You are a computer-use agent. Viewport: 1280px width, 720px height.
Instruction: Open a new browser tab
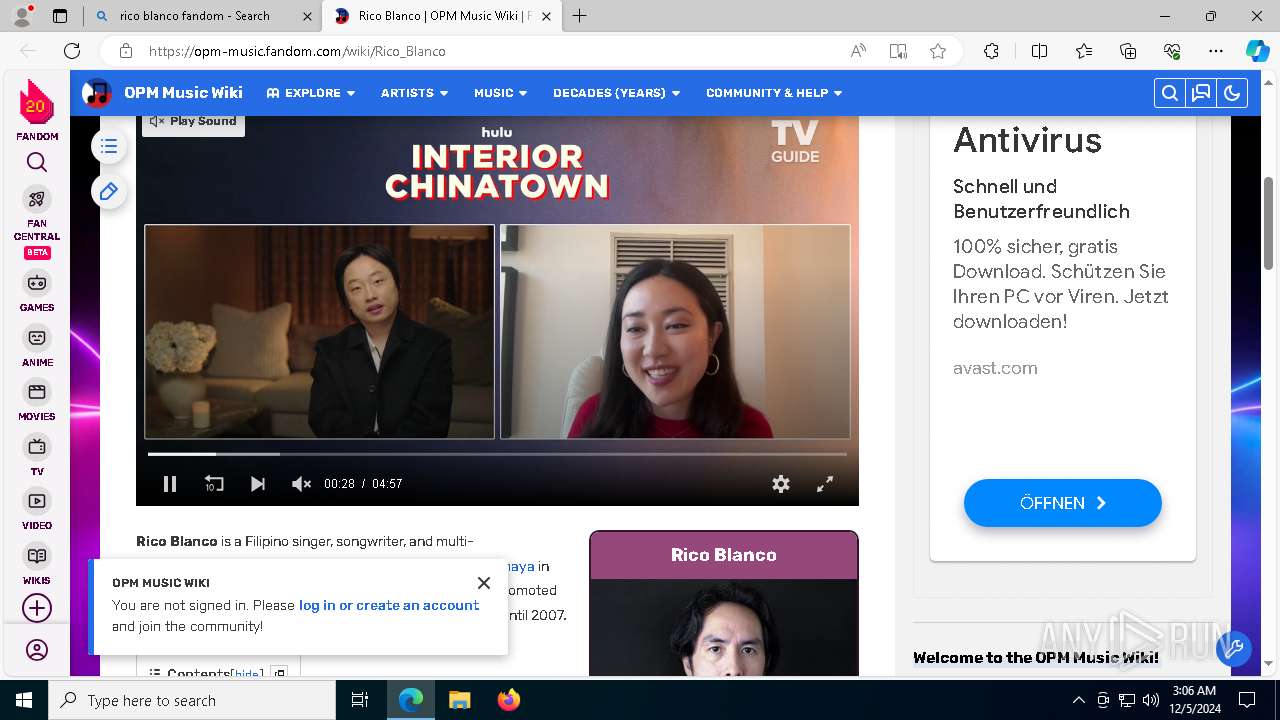click(580, 16)
